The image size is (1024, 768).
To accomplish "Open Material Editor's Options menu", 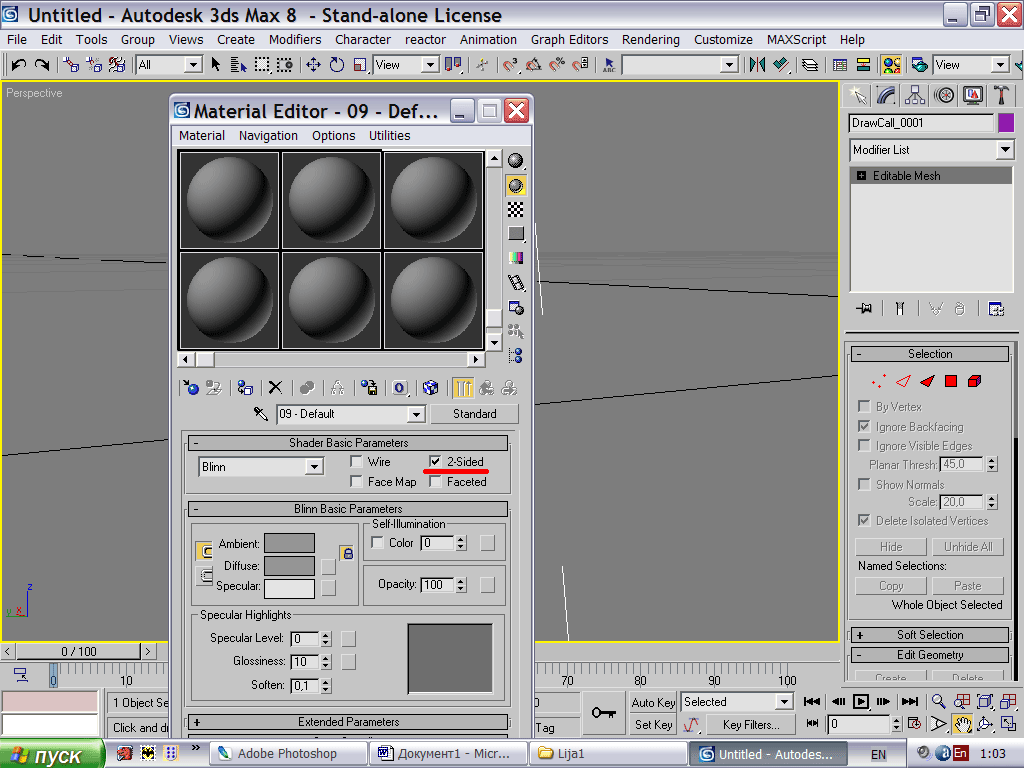I will tap(333, 136).
